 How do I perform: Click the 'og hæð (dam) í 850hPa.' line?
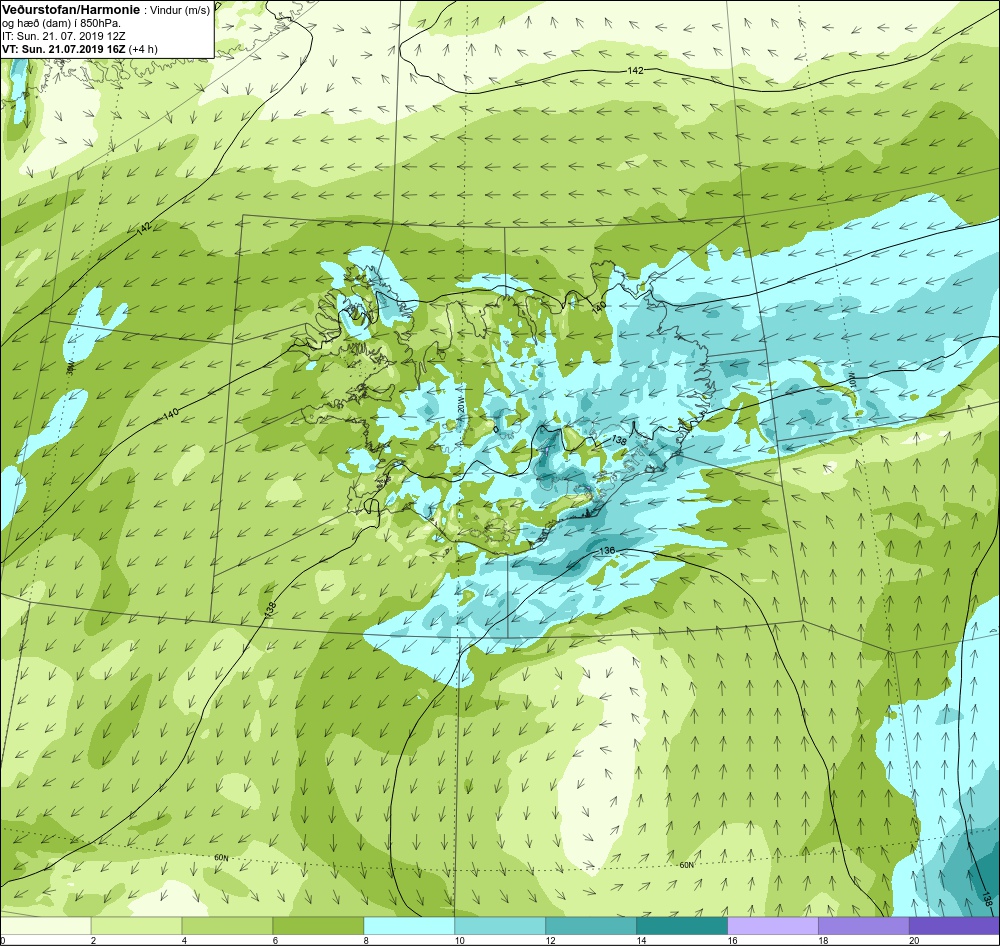62,24
